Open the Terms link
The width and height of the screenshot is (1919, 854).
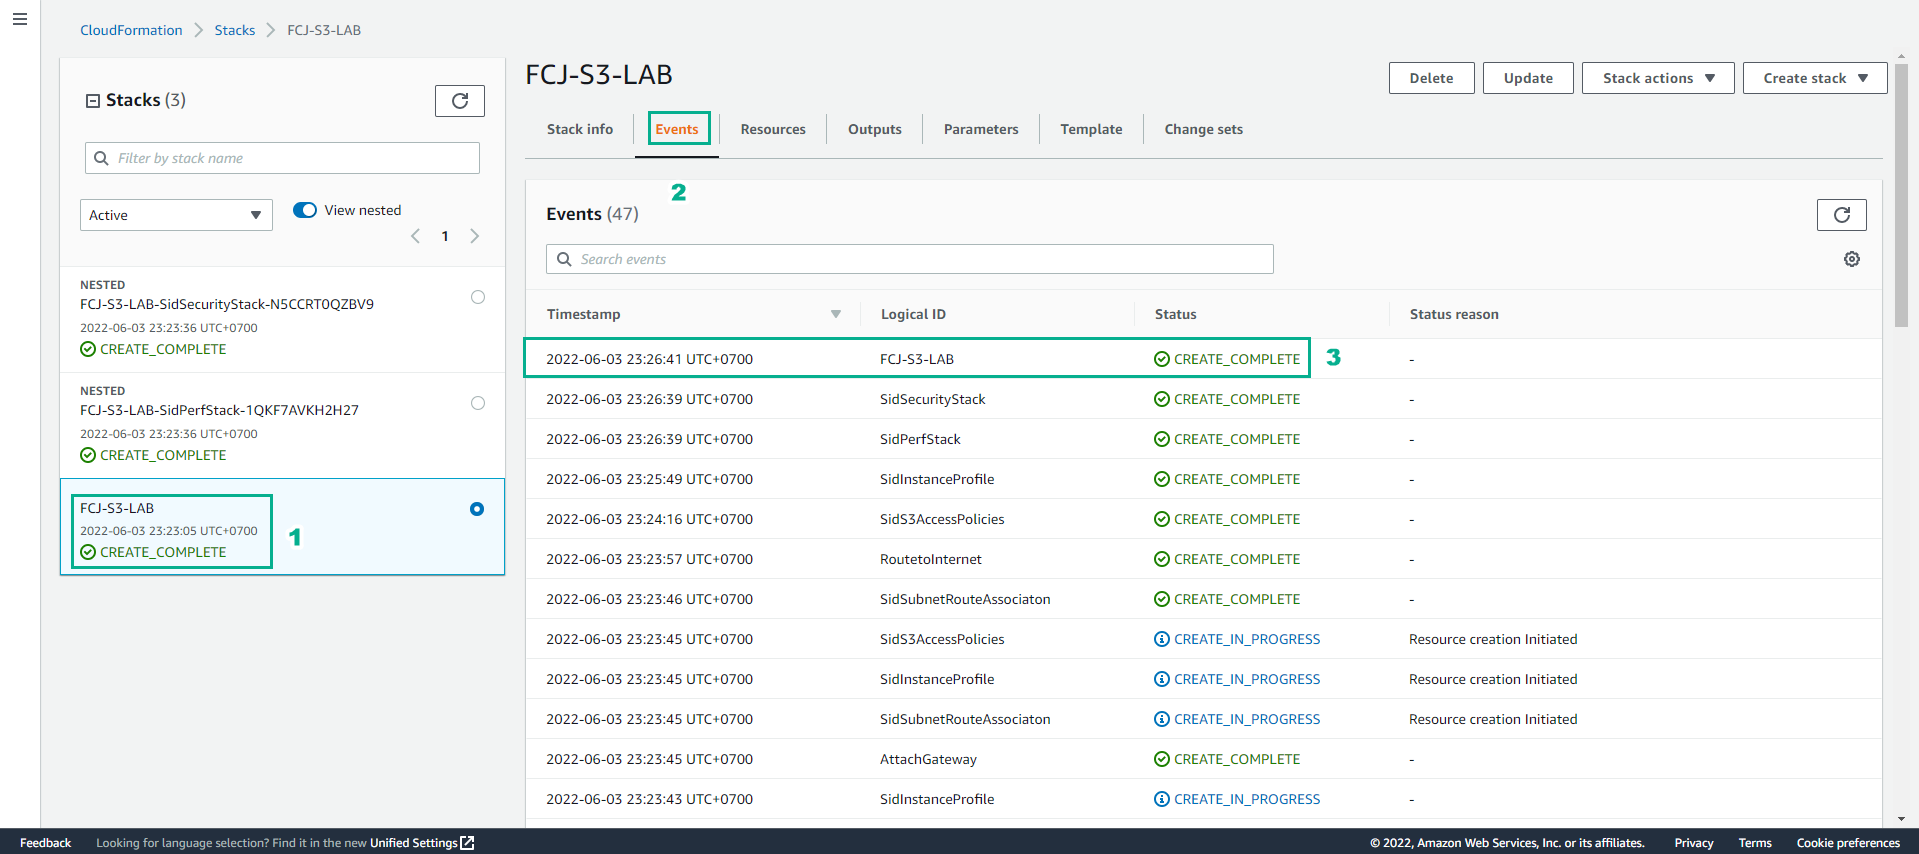[x=1755, y=843]
